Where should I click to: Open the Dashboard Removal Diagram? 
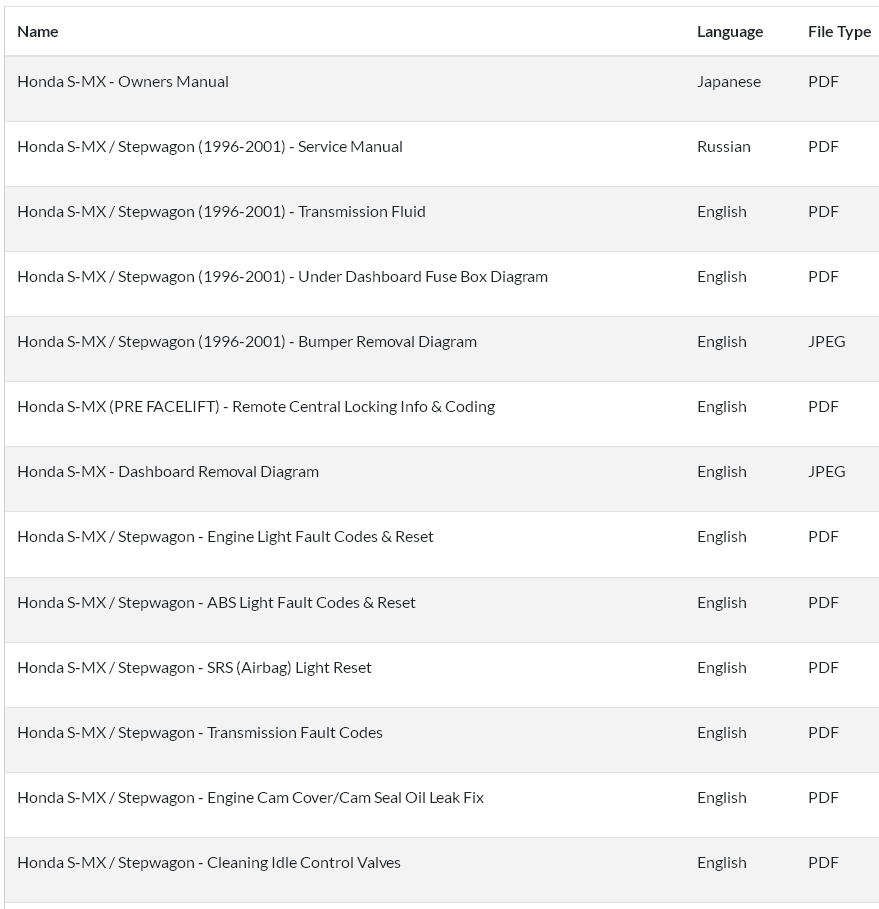168,472
